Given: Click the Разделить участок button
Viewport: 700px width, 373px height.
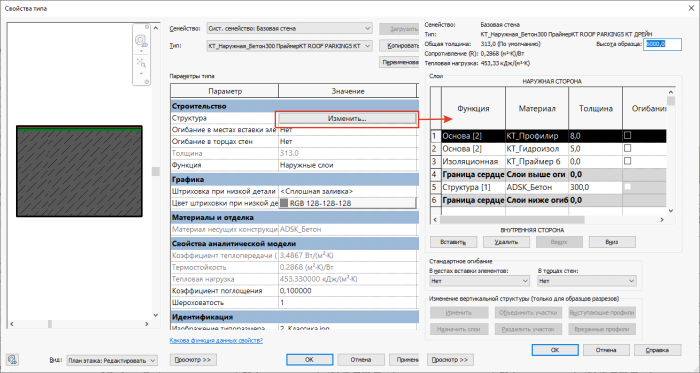Looking at the screenshot, I should point(529,329).
